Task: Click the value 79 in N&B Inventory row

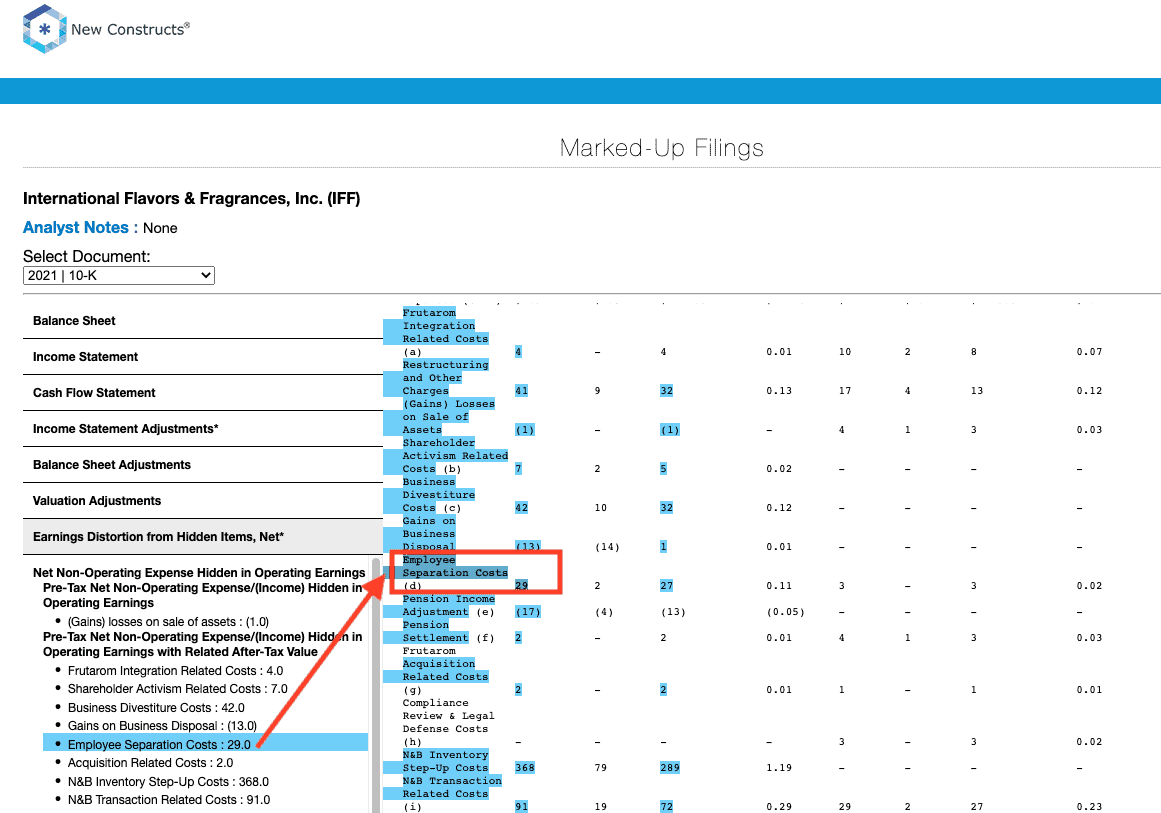Action: coord(600,768)
